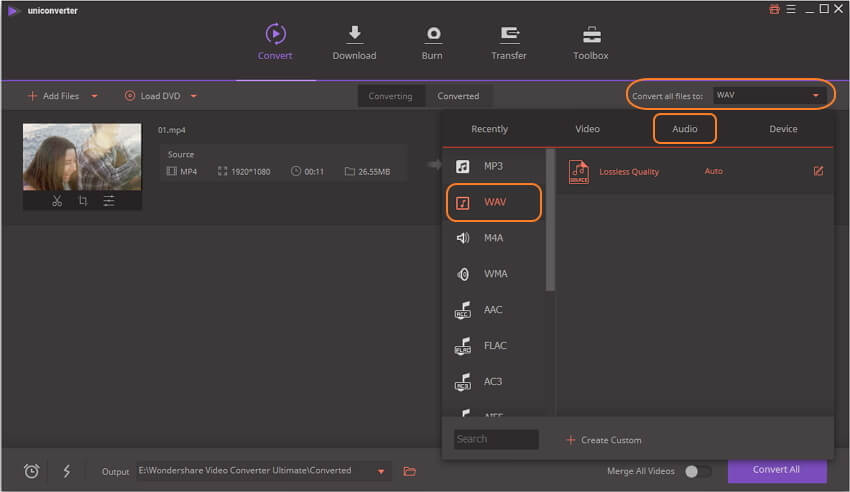This screenshot has width=850, height=492.
Task: Open the Toolbox section
Action: coord(590,42)
